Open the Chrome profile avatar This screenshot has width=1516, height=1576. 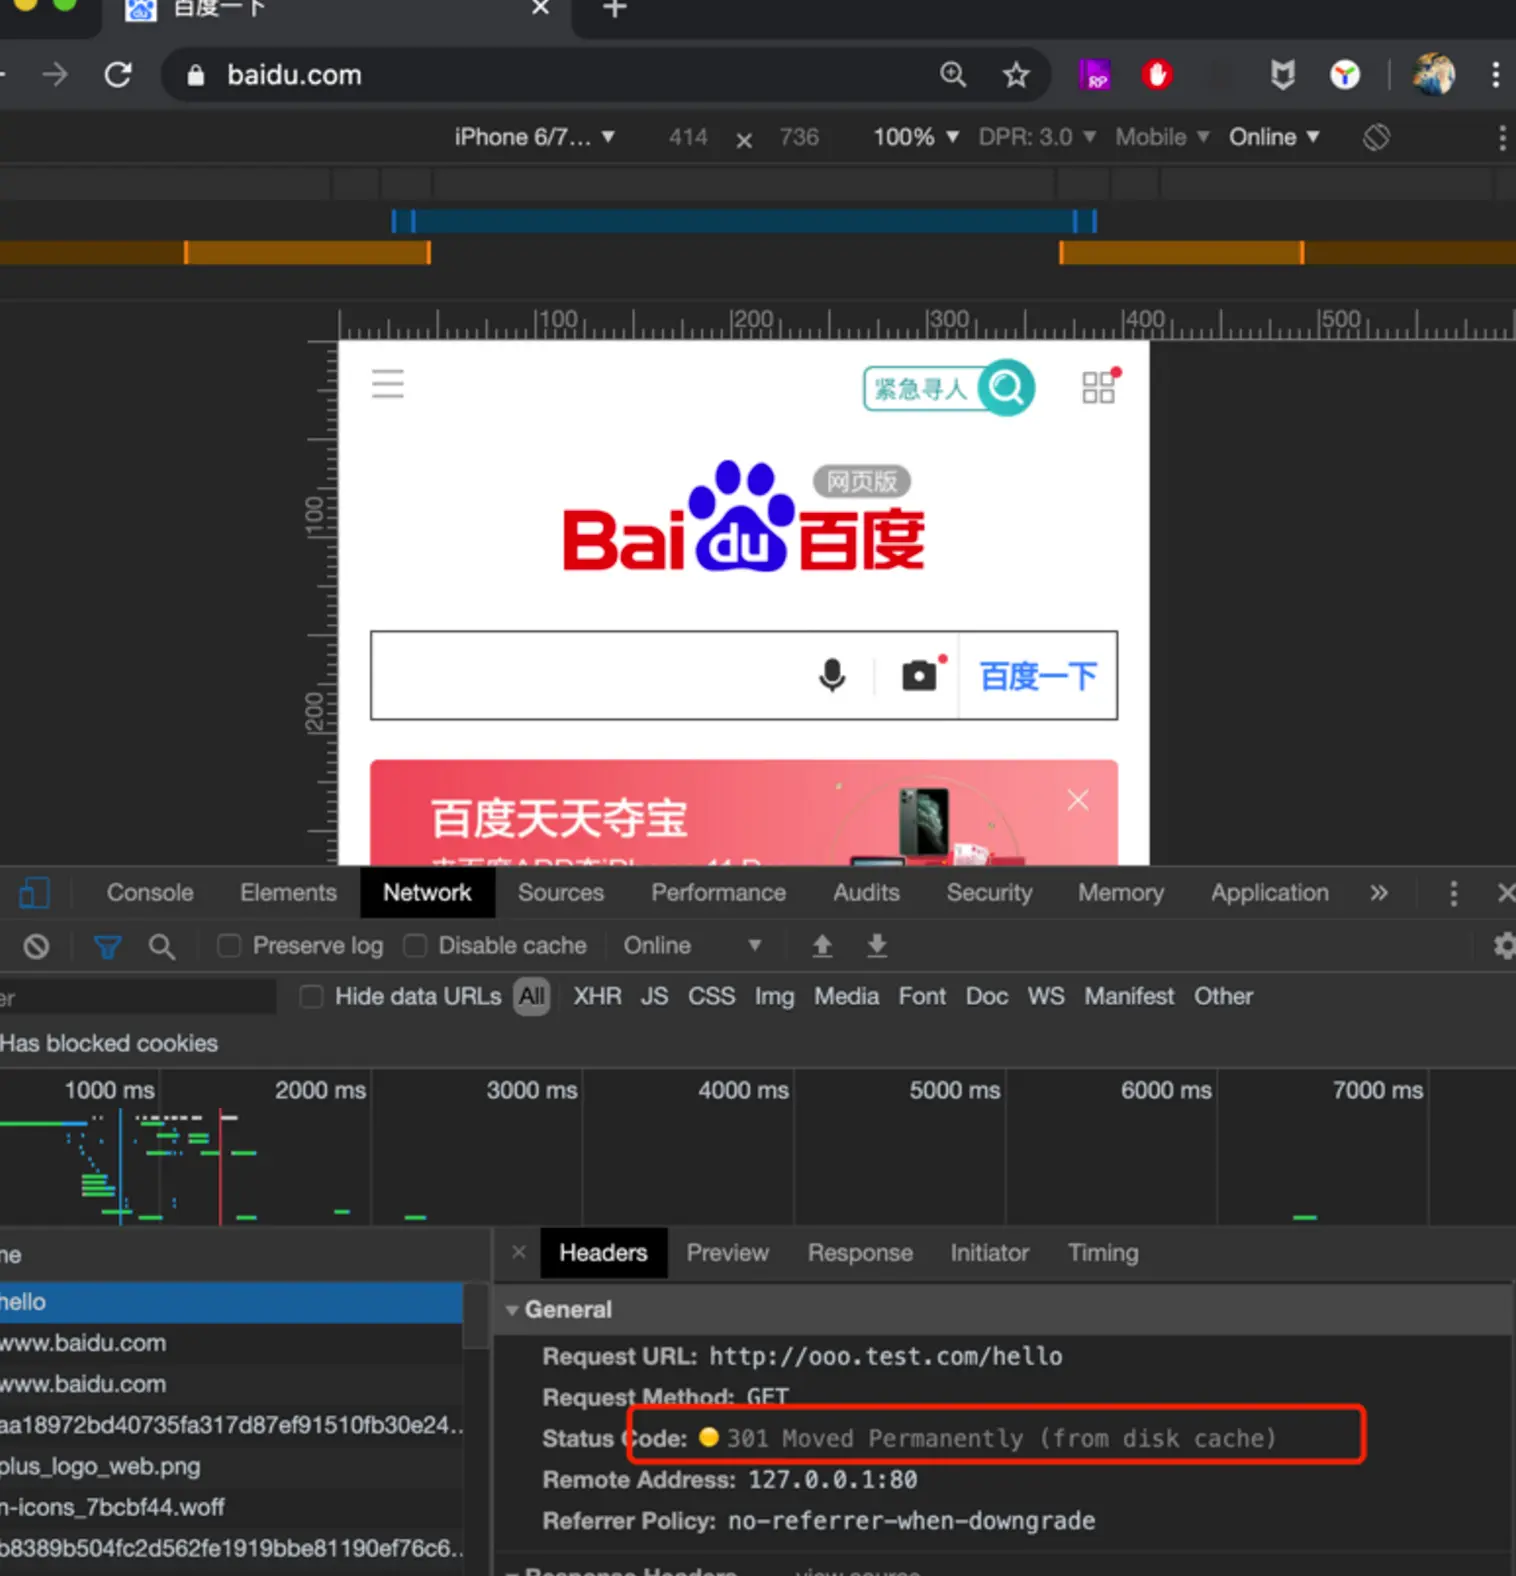[1433, 75]
